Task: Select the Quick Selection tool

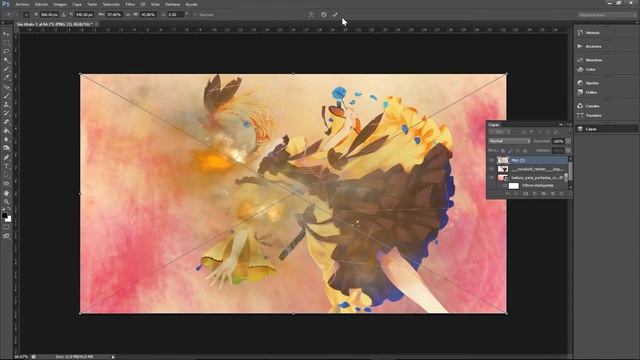Action: (x=6, y=60)
